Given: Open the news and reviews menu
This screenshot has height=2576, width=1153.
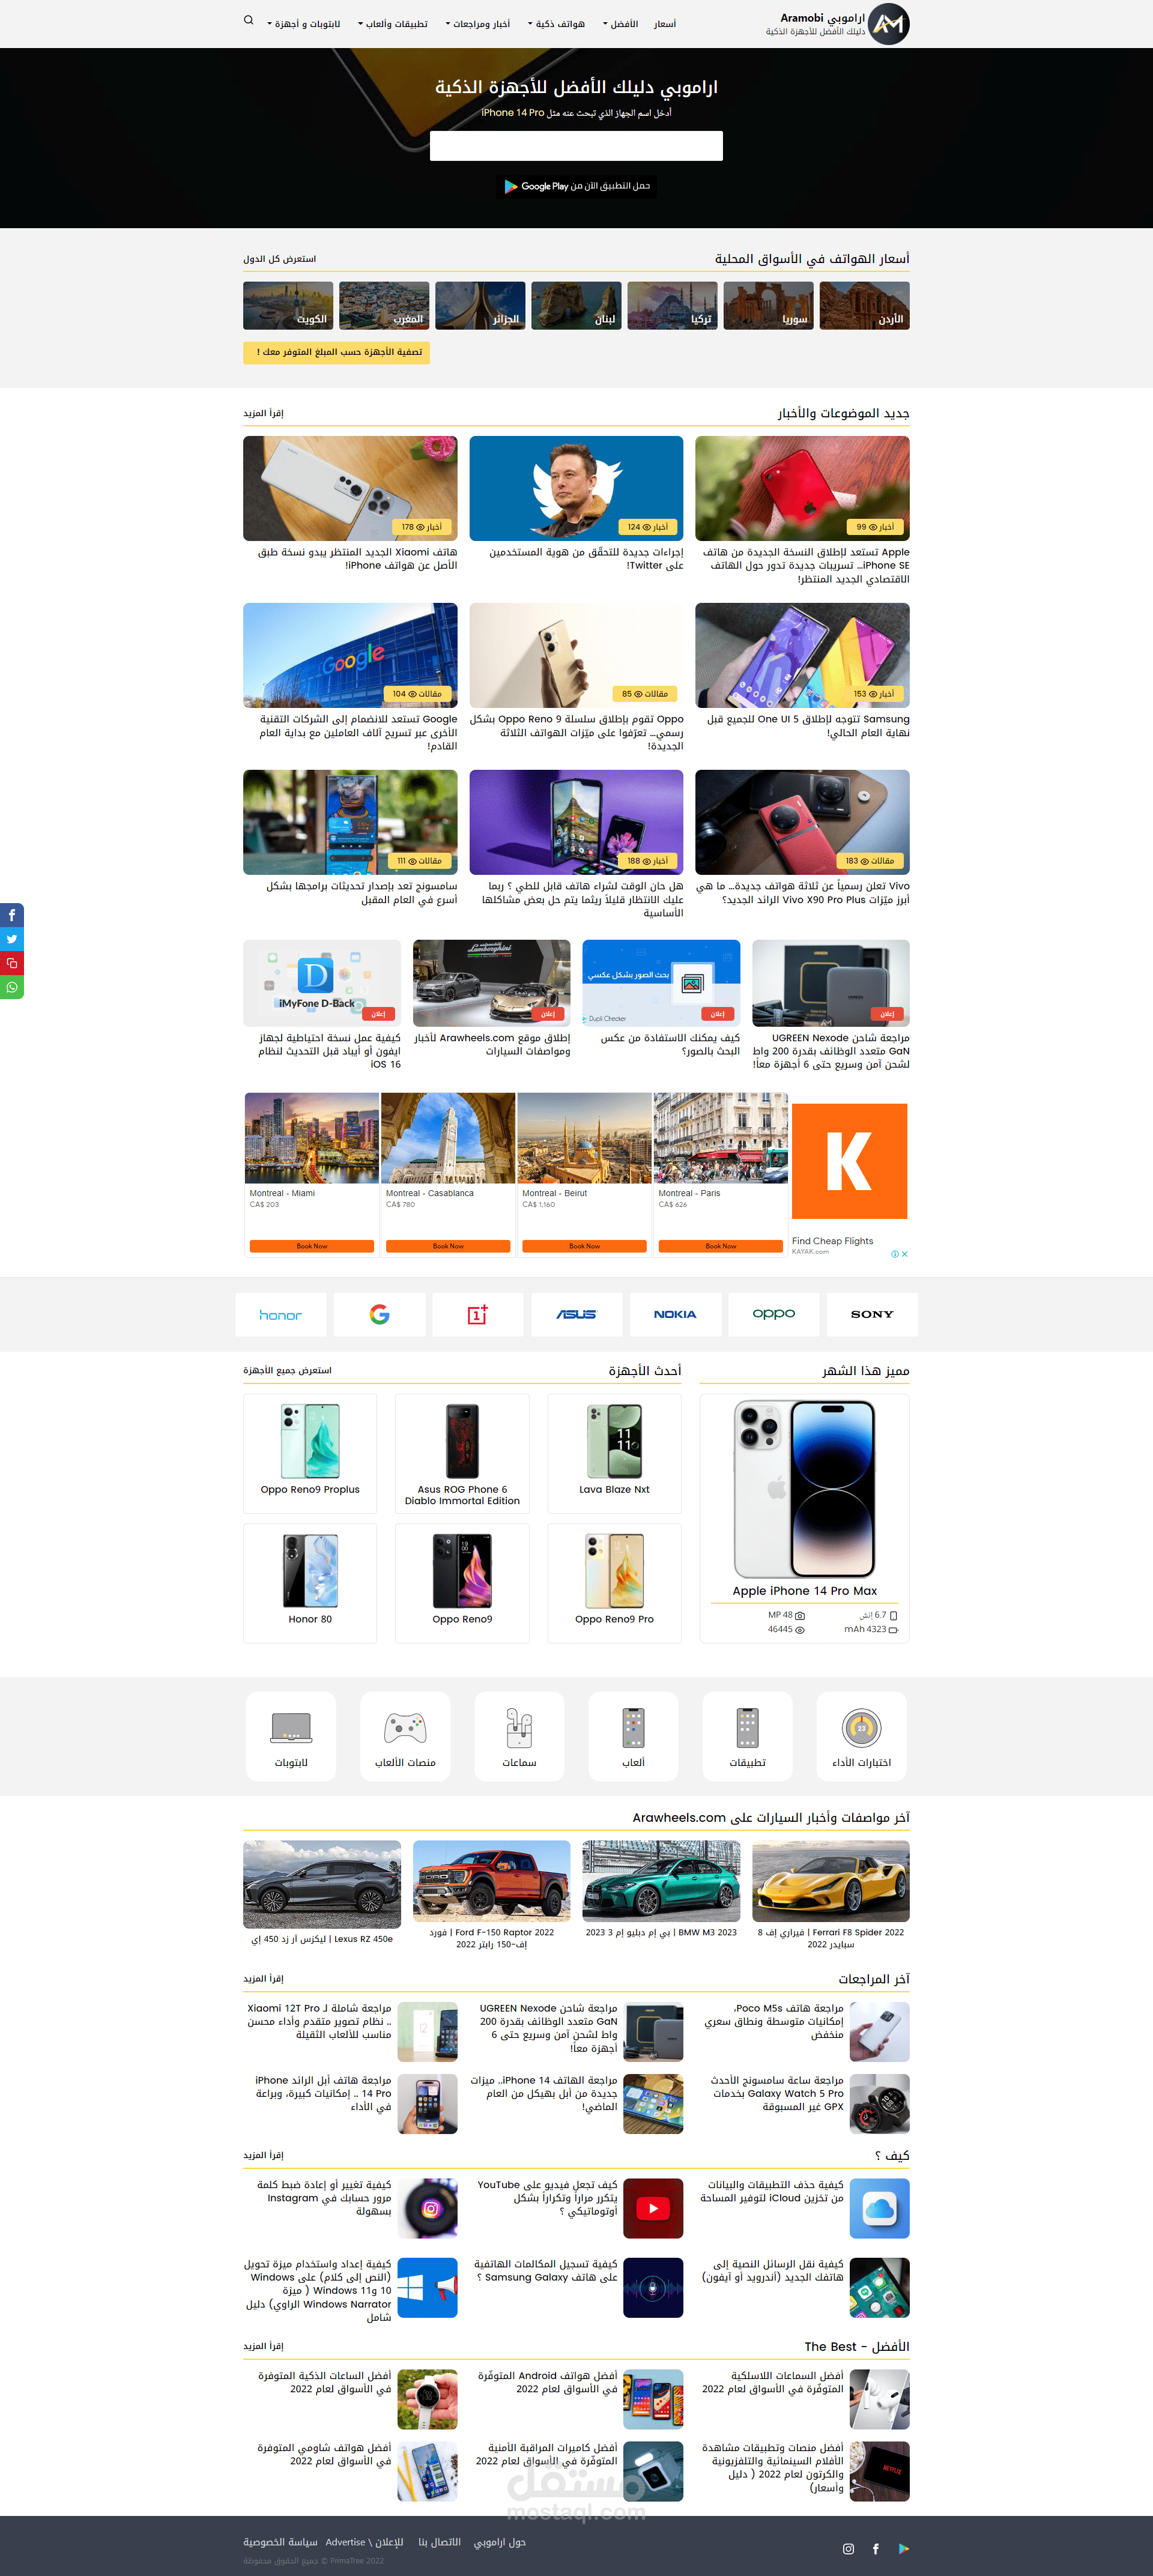Looking at the screenshot, I should 478,24.
